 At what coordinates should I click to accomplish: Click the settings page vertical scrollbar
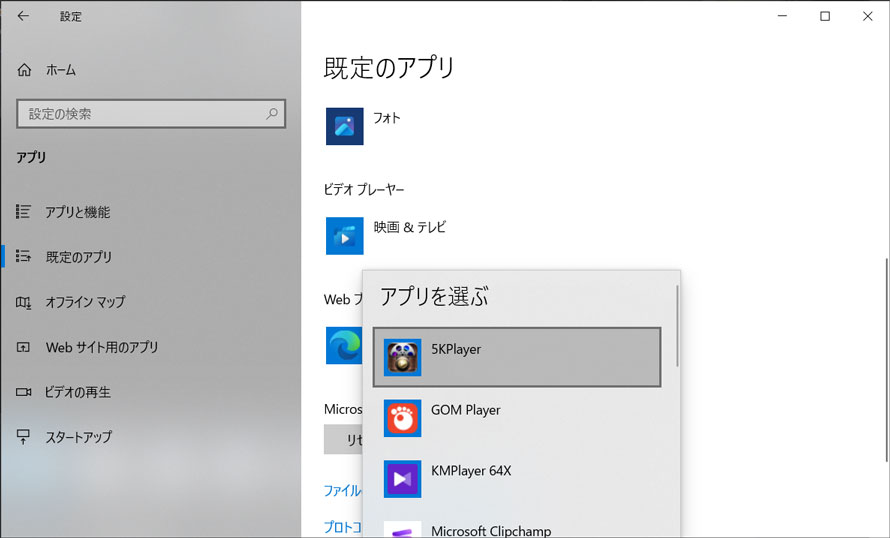tap(887, 360)
